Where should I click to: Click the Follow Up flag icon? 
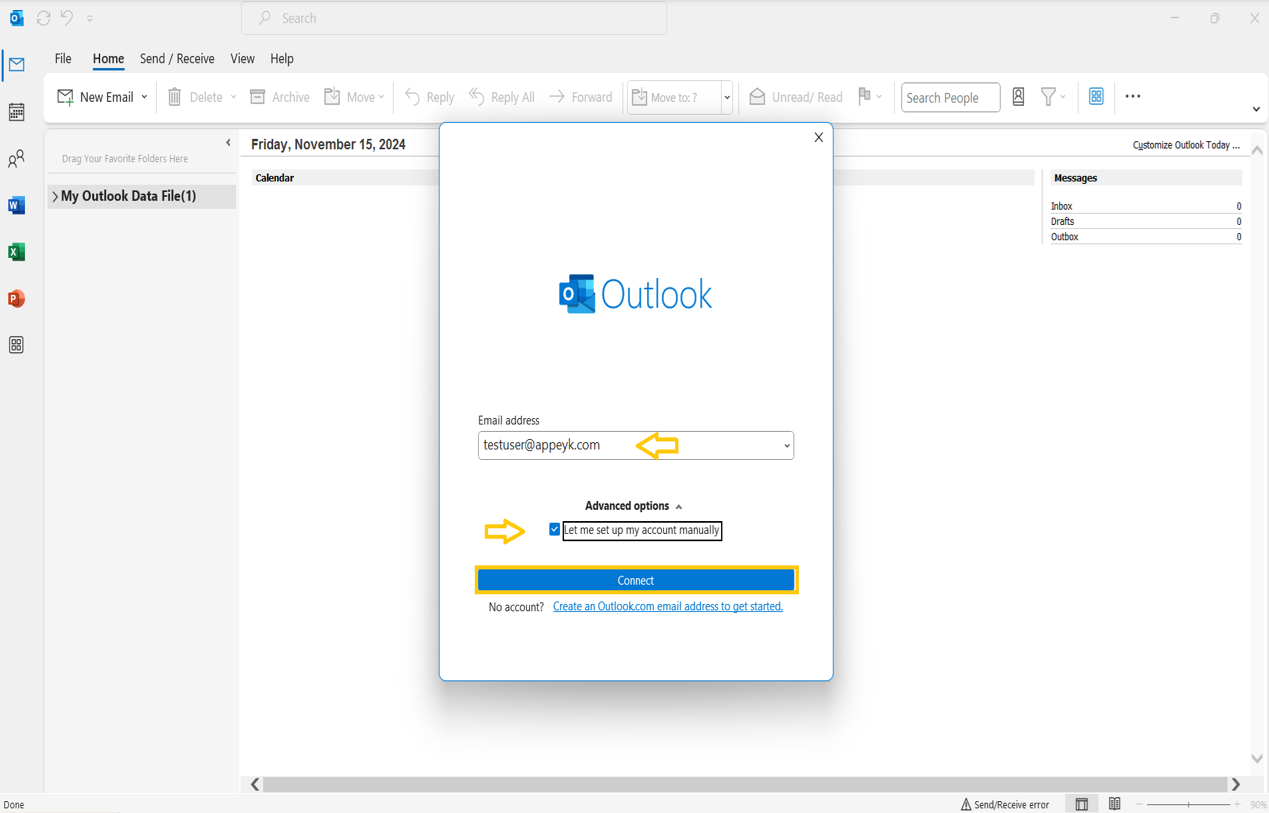pyautogui.click(x=865, y=96)
